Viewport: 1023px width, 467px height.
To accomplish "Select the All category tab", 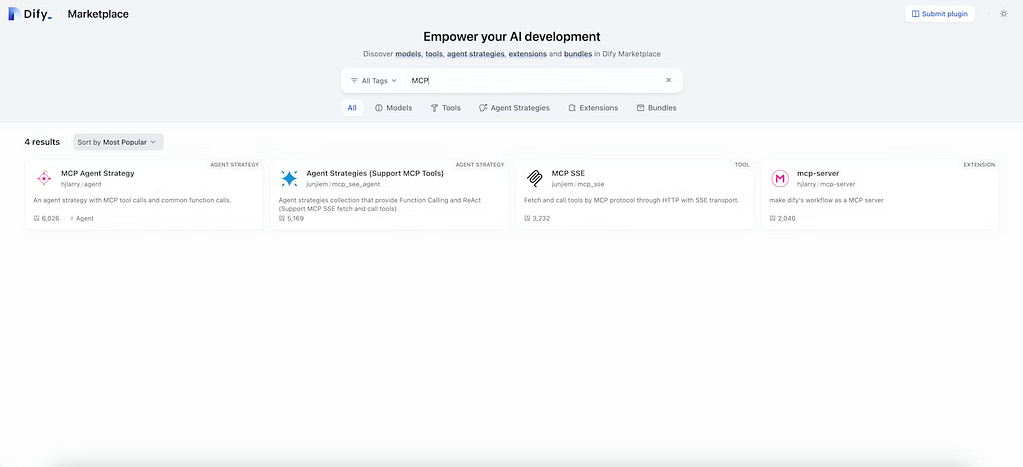I will [x=352, y=108].
